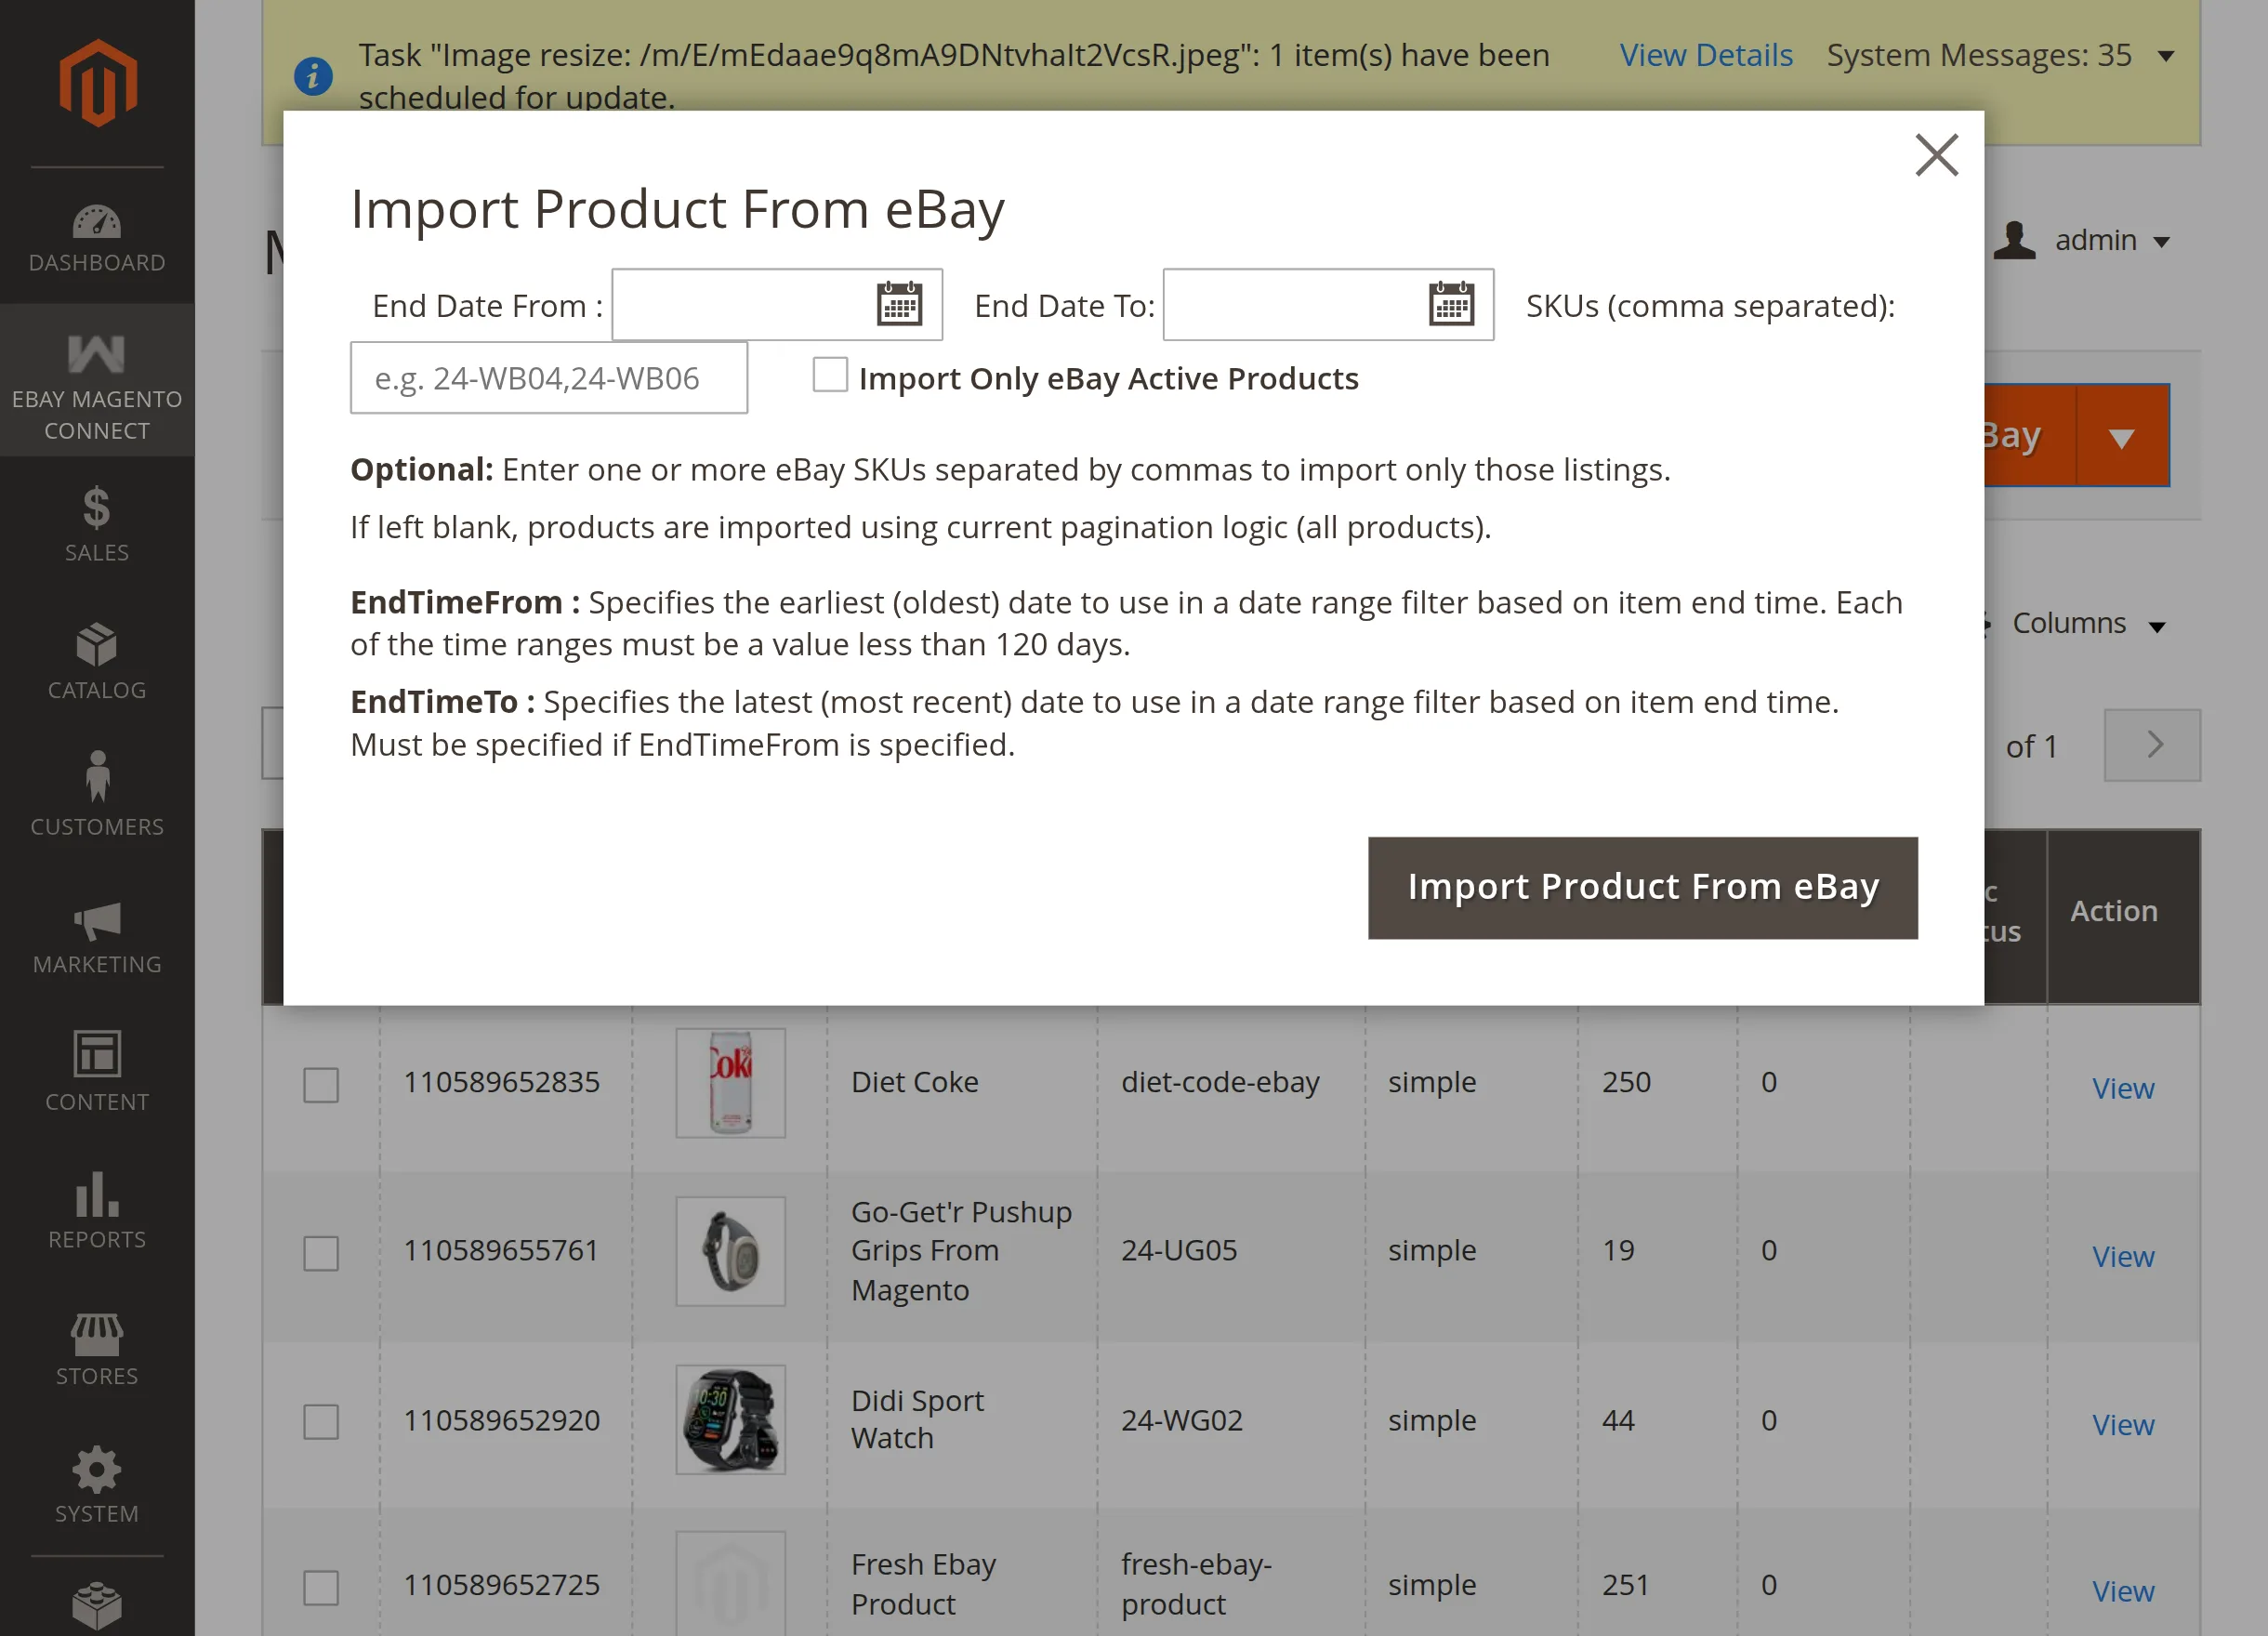Viewport: 2268px width, 1636px height.
Task: Go to next page in grid
Action: coord(2152,745)
